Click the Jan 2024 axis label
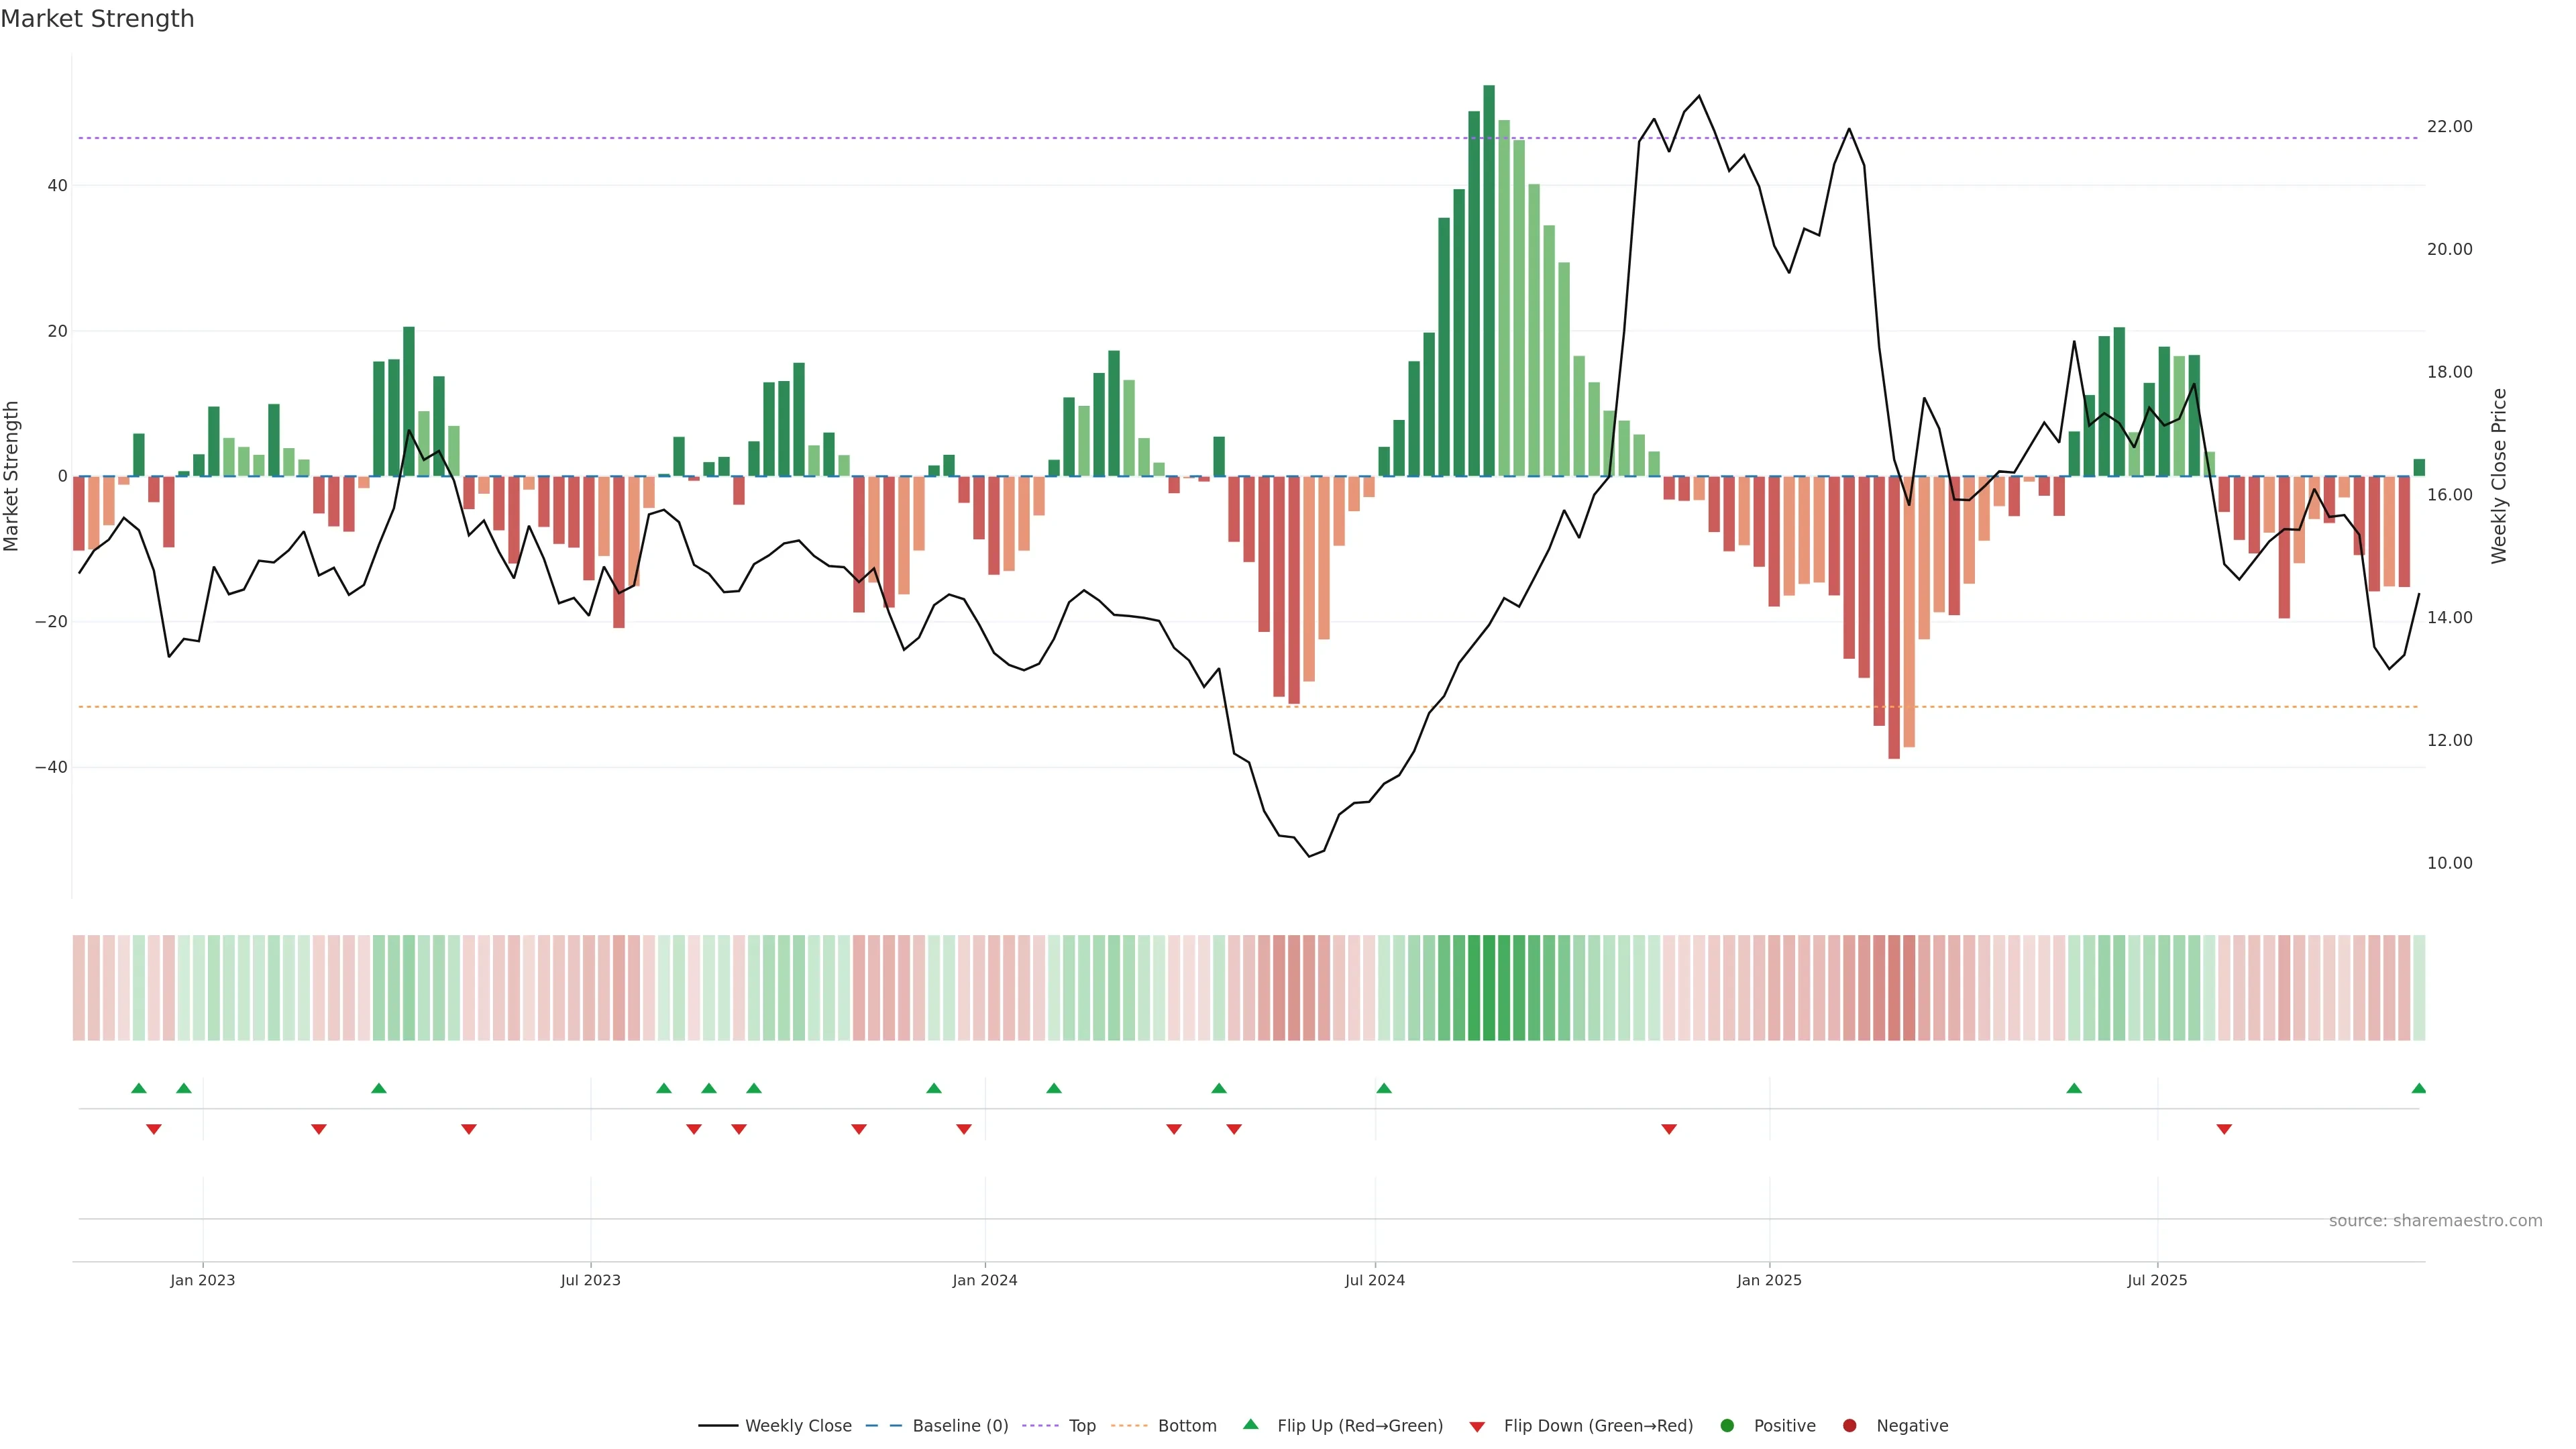The height and width of the screenshot is (1449, 2576). click(984, 1280)
